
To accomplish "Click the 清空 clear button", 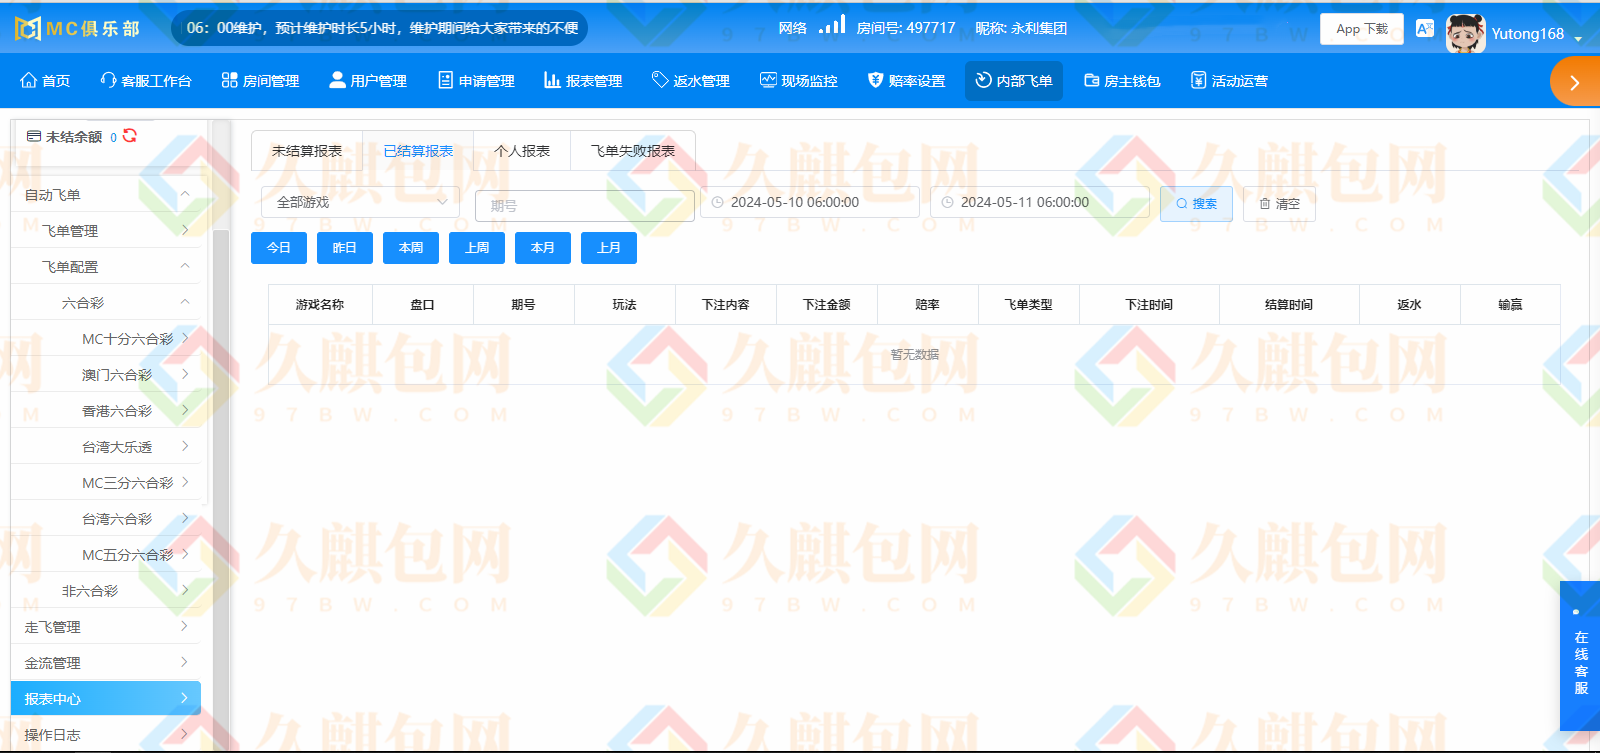I will pyautogui.click(x=1279, y=204).
